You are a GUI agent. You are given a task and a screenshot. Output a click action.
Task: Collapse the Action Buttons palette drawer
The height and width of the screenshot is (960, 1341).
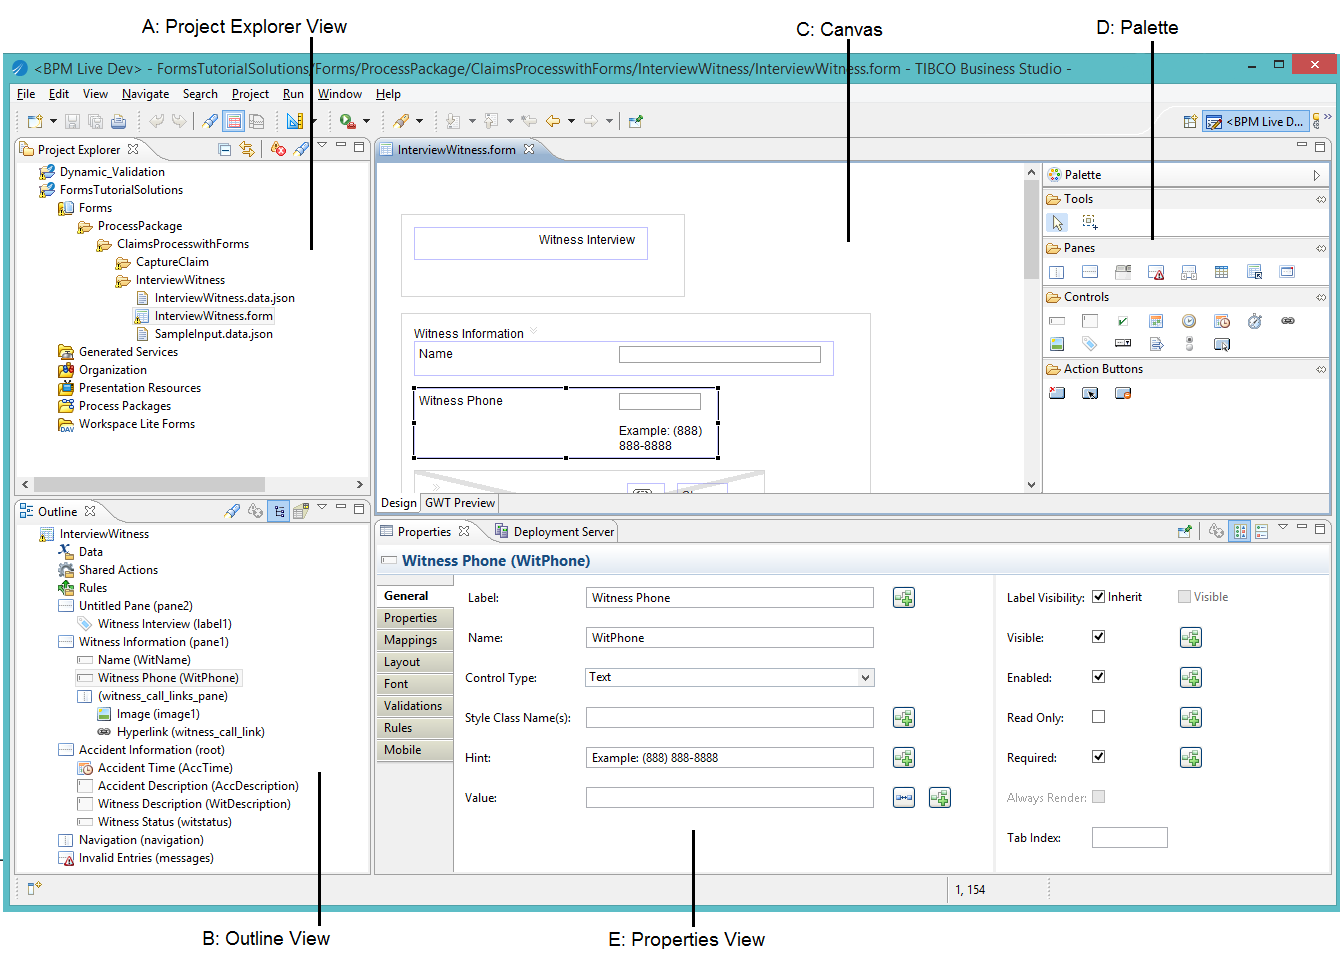tap(1320, 370)
